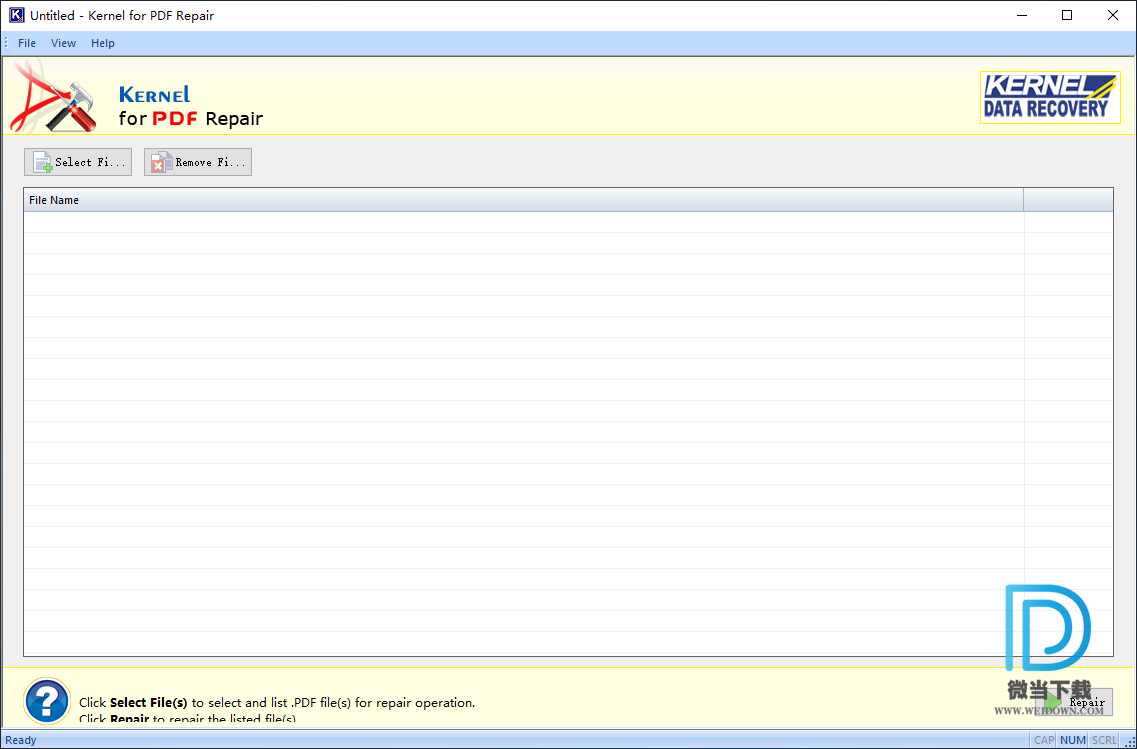Click the menu bar gripper handle

point(7,44)
